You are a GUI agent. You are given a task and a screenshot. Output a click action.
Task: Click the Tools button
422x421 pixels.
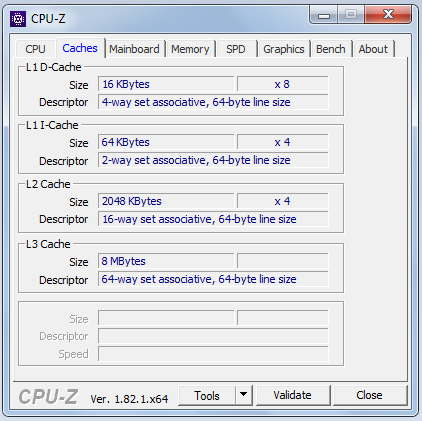tap(207, 395)
